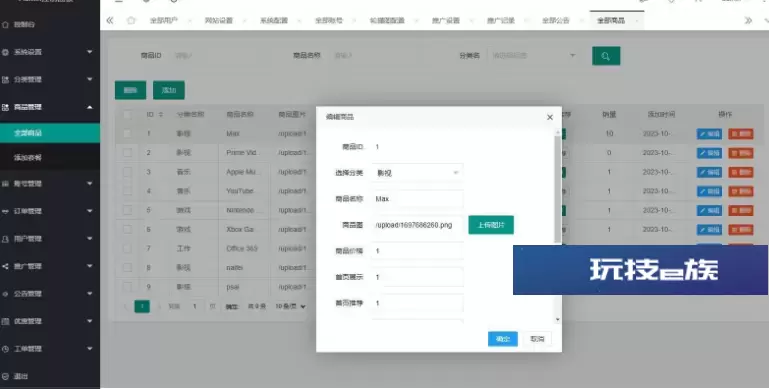This screenshot has height=389, width=769.
Task: Check the checkbox for row ID 1
Action: (x=128, y=133)
